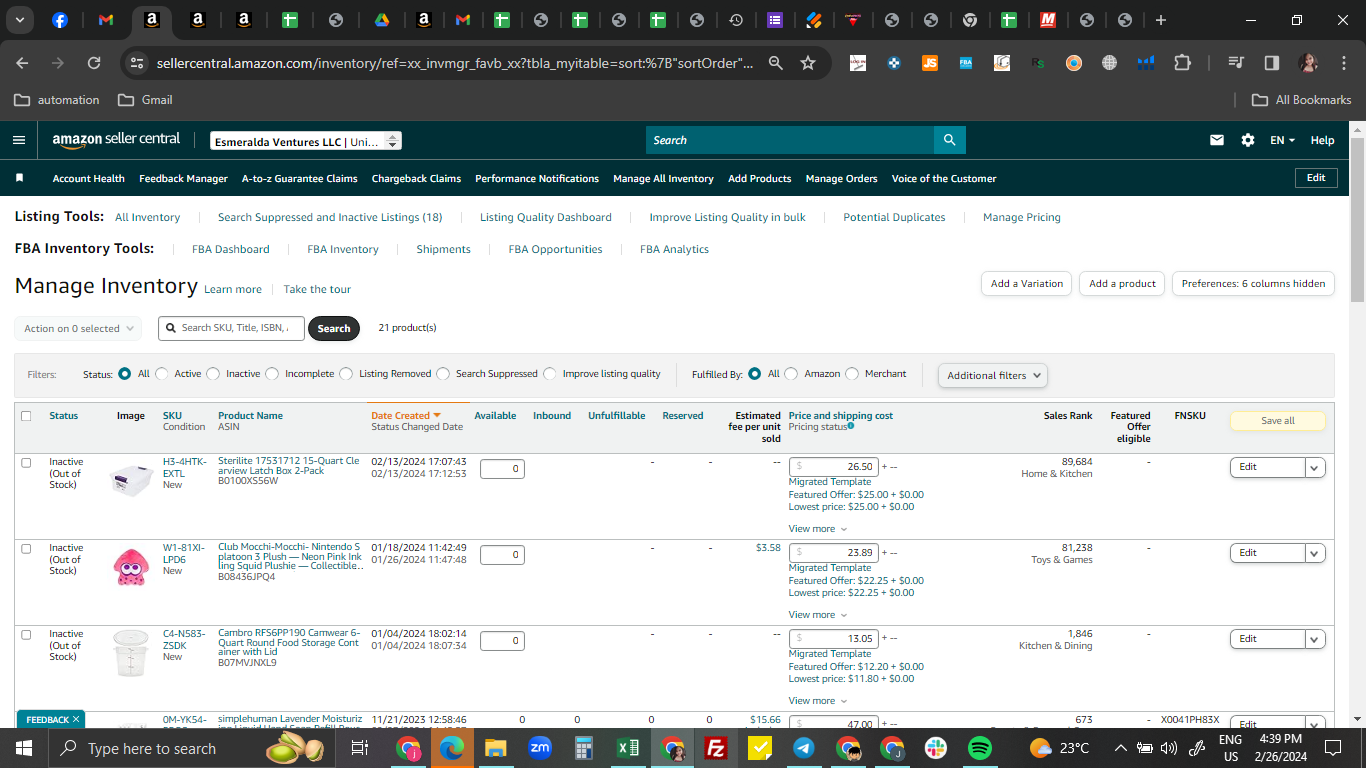Image resolution: width=1366 pixels, height=768 pixels.
Task: Open Zoom from the taskbar
Action: (x=540, y=748)
